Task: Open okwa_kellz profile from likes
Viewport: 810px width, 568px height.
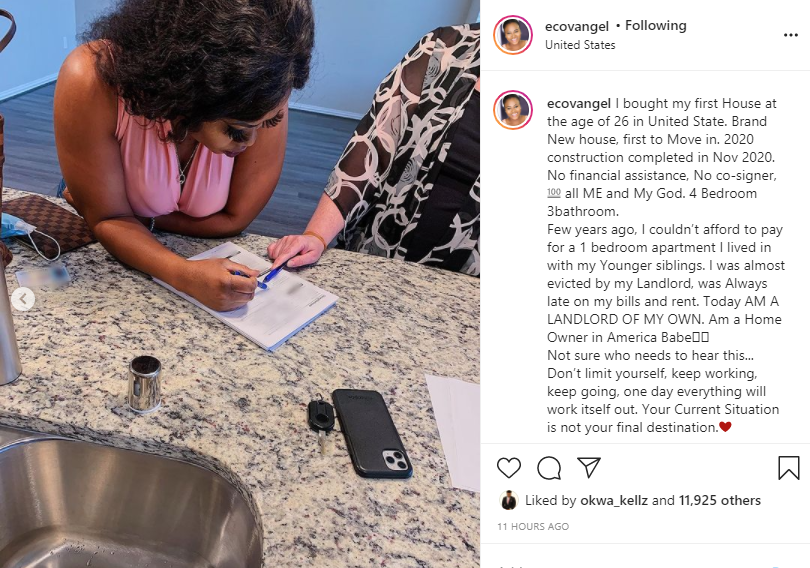Action: [614, 500]
